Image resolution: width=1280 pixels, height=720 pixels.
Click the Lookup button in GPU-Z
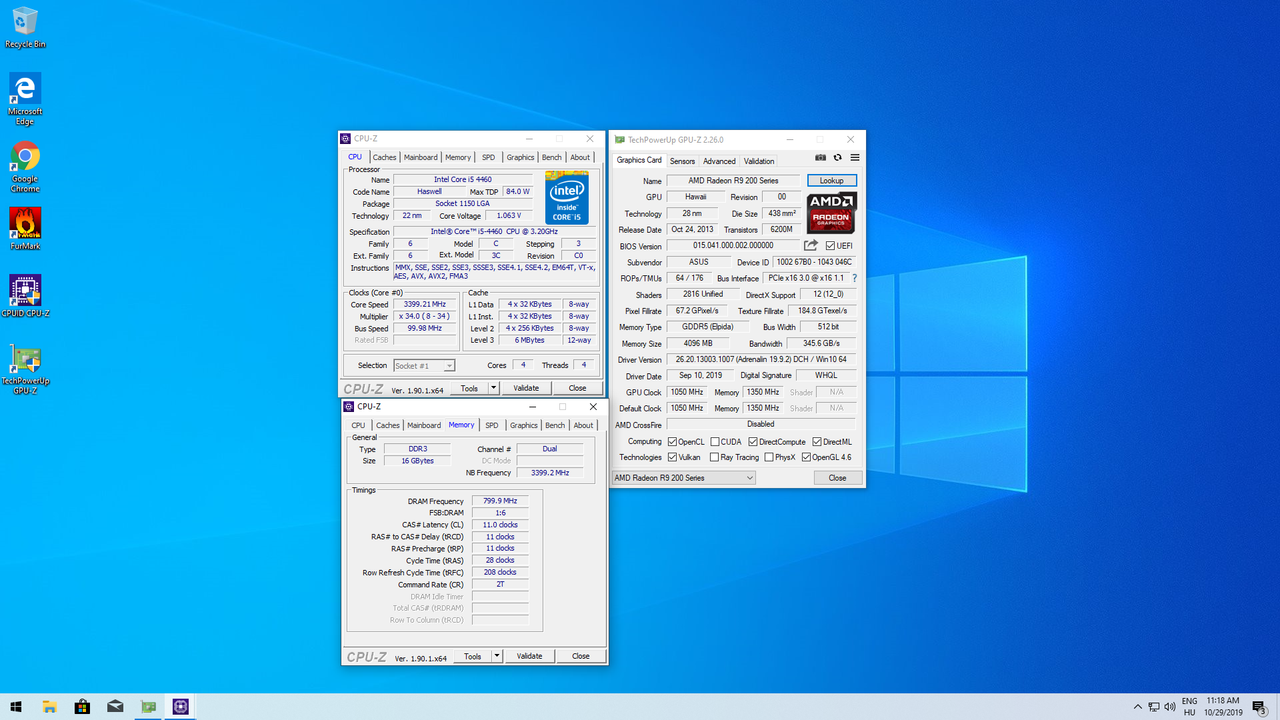coord(832,181)
